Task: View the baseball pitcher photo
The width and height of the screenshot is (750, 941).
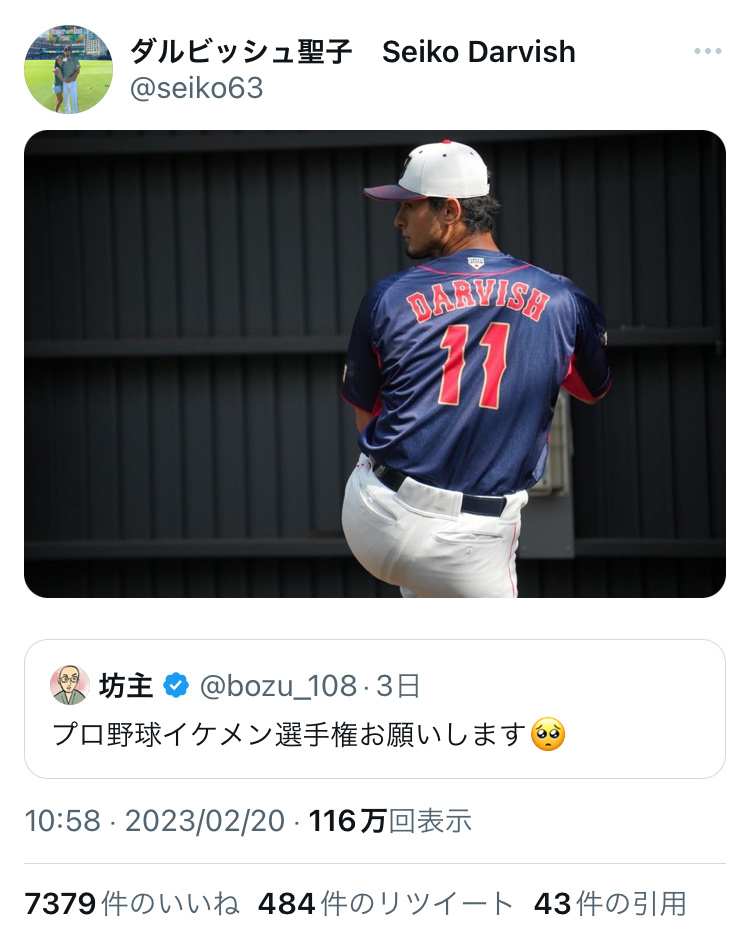Action: point(375,364)
